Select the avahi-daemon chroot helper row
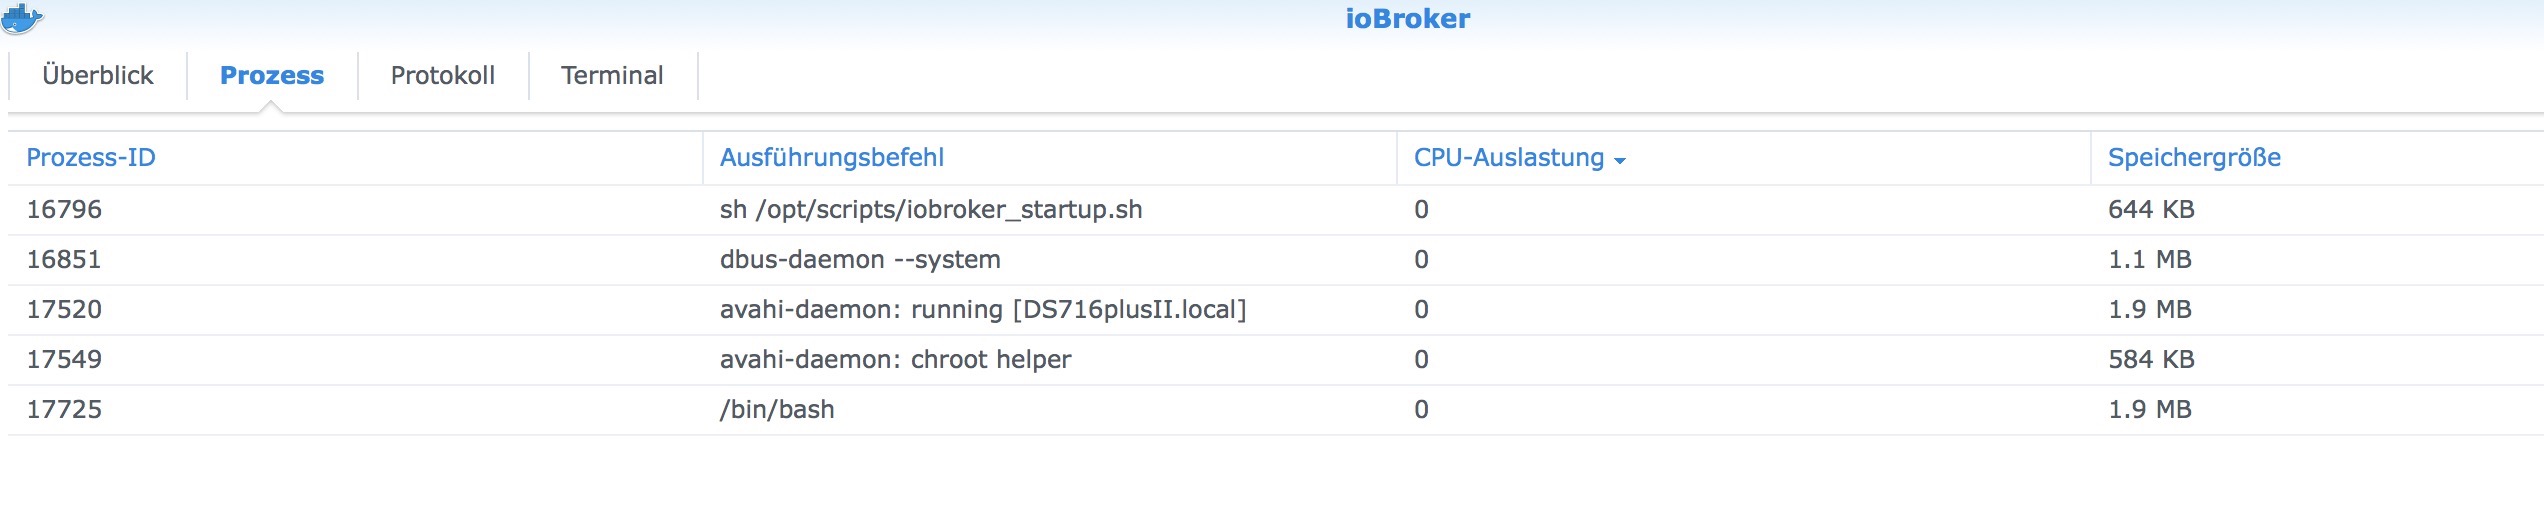The image size is (2544, 524). click(x=895, y=360)
